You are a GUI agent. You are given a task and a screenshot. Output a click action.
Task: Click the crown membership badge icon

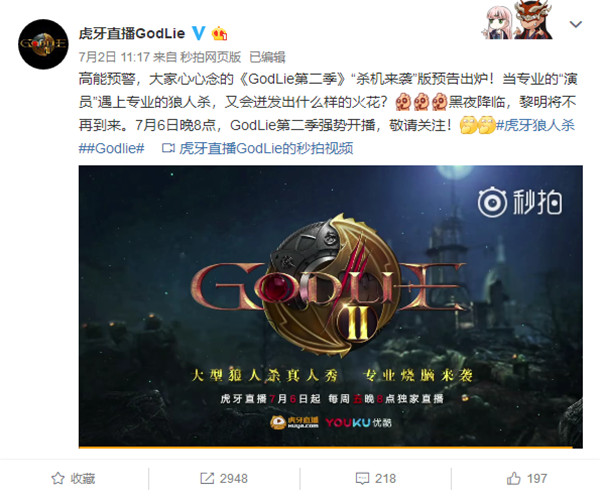coord(220,34)
